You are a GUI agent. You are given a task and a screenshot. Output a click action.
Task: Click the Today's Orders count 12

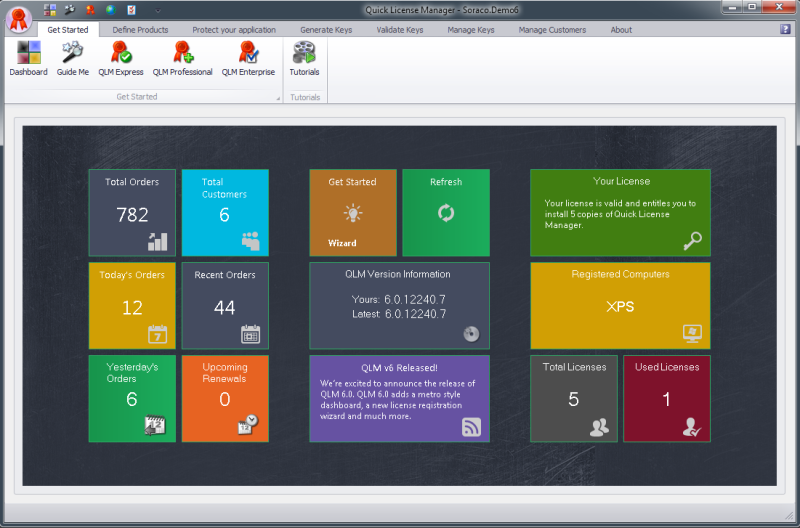point(132,307)
